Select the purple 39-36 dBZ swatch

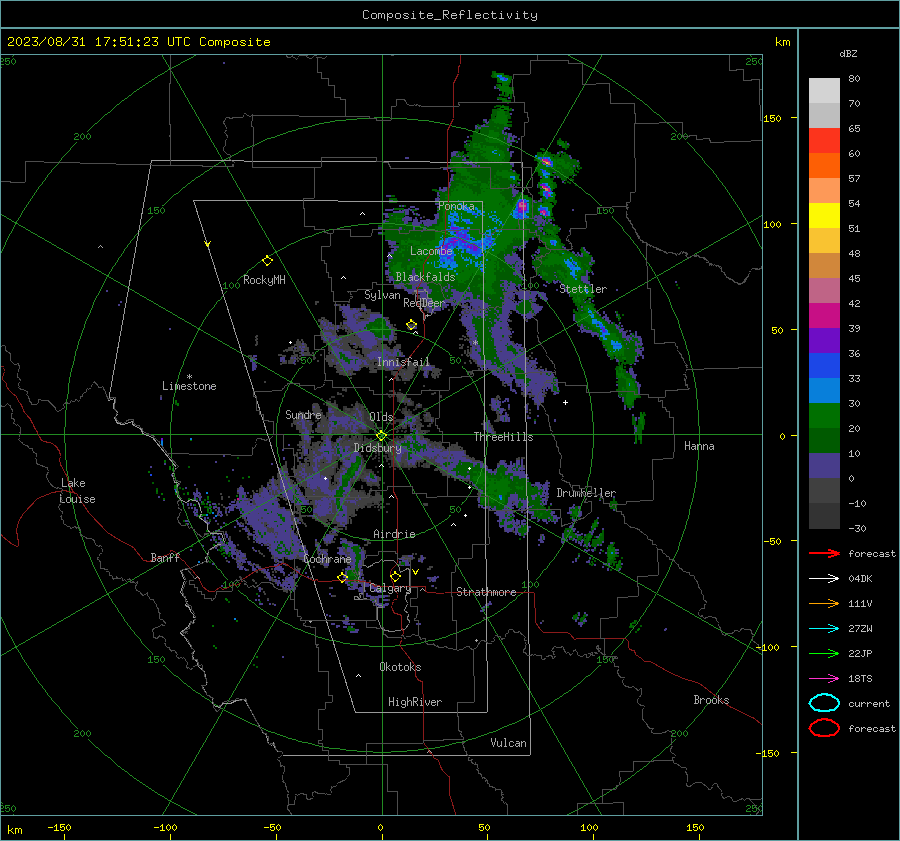coord(824,341)
